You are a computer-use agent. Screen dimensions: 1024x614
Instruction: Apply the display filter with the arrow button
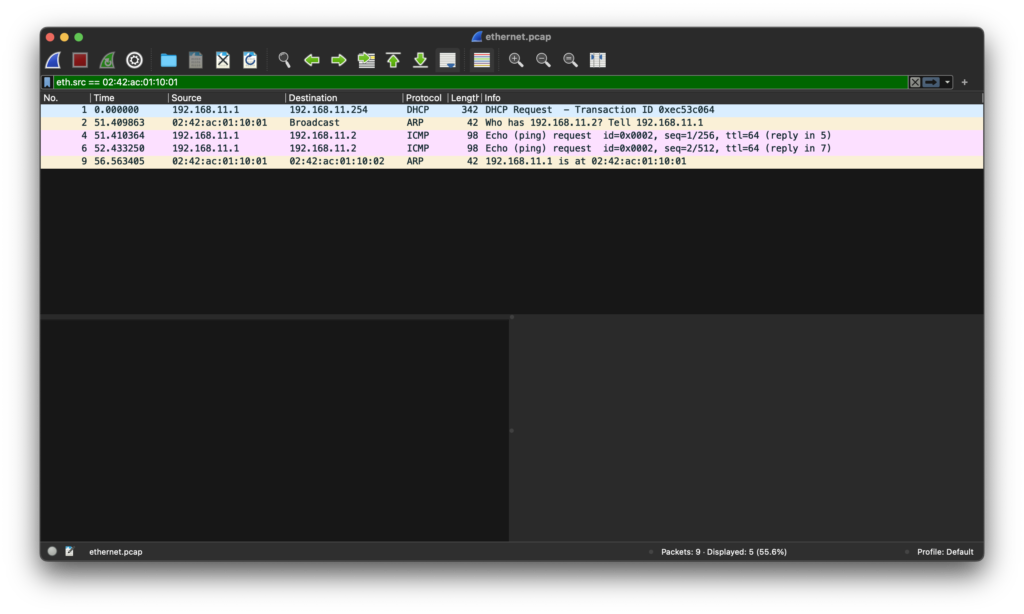click(931, 82)
